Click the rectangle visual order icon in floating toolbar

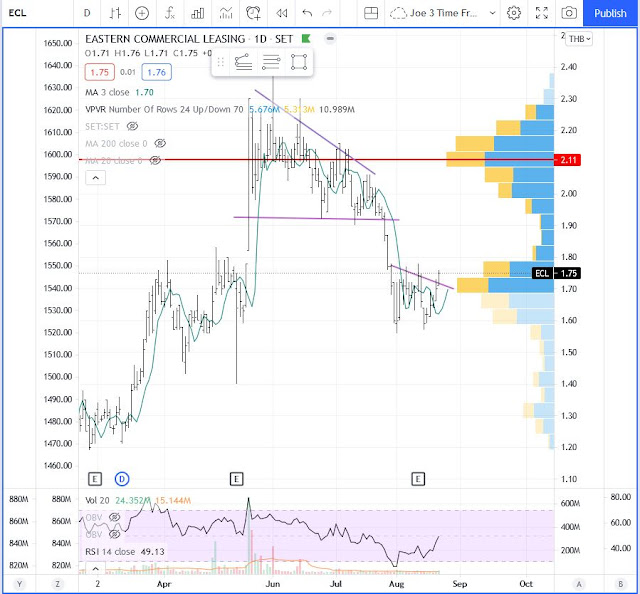[x=299, y=62]
